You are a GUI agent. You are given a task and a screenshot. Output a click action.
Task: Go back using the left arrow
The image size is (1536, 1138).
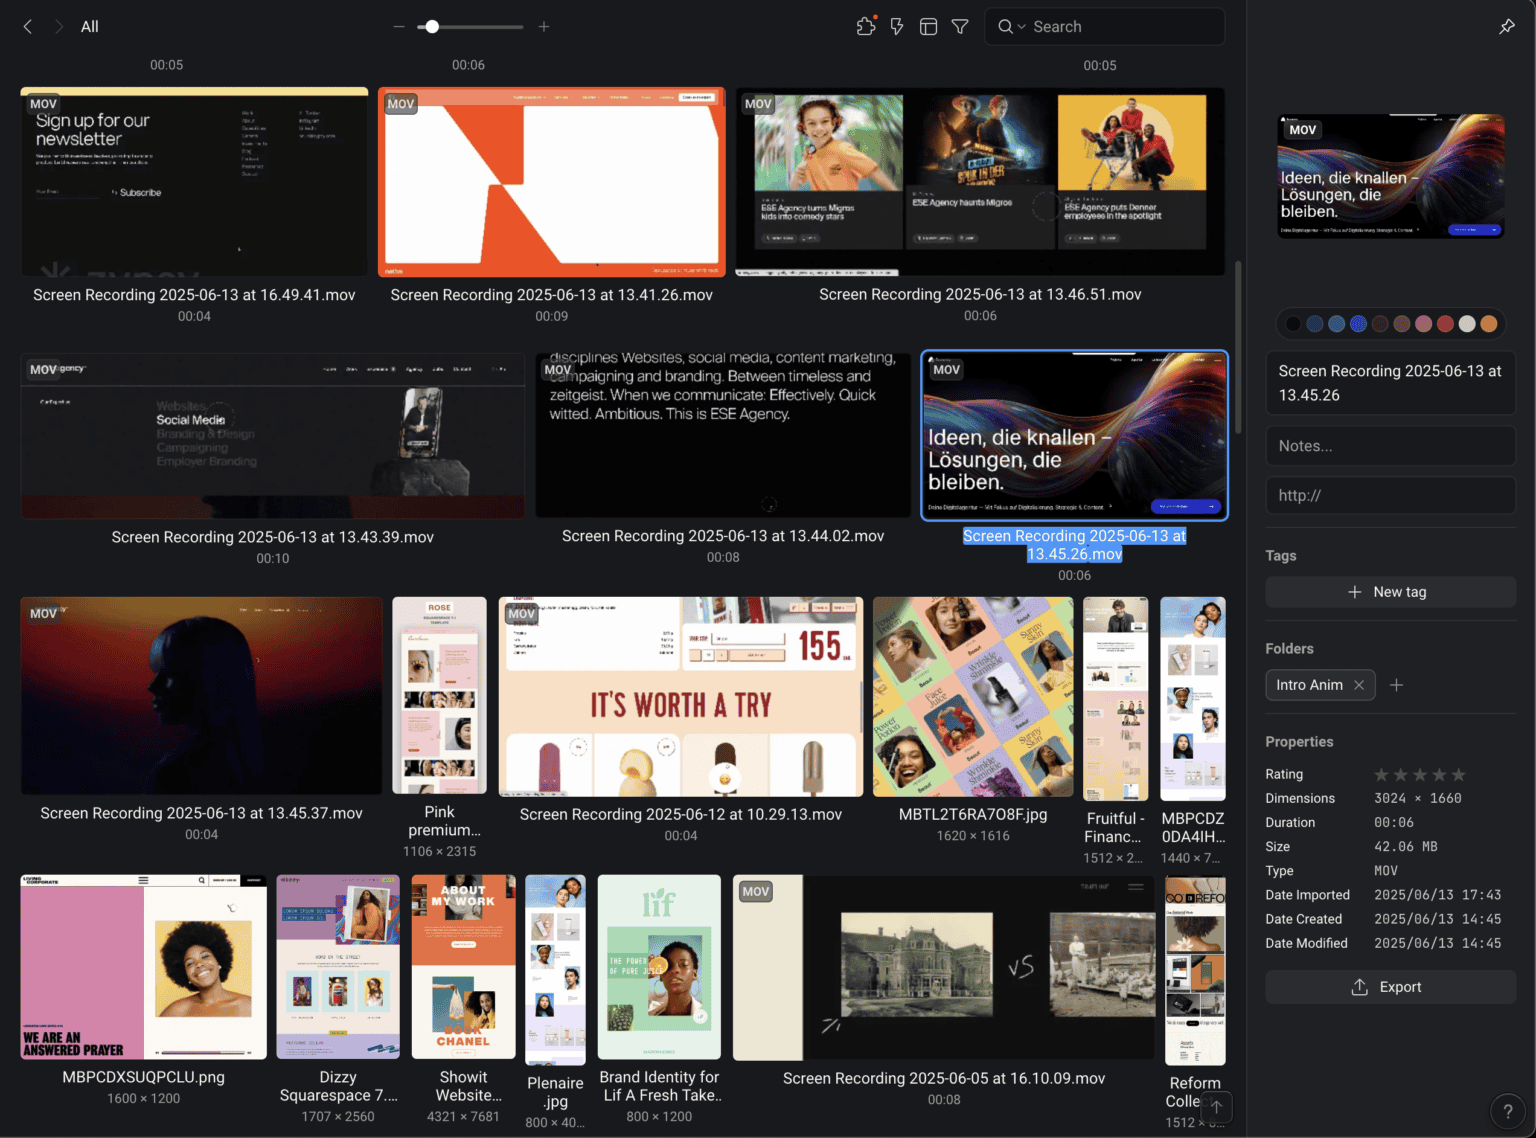28,27
